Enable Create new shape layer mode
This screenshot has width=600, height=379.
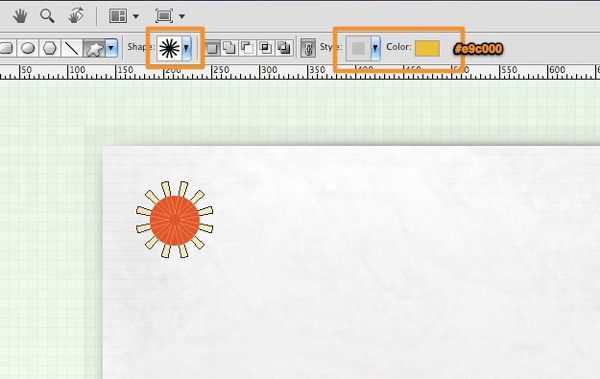coord(212,48)
